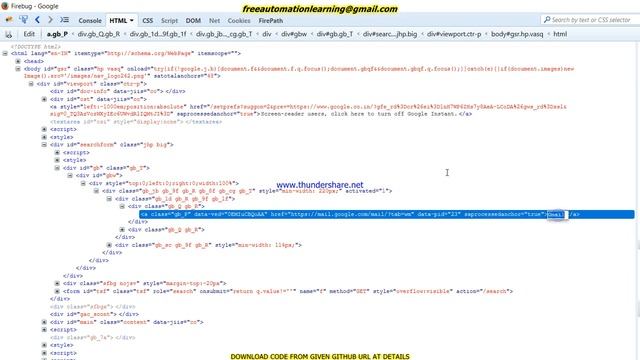Open the FirePath tab

(x=271, y=20)
